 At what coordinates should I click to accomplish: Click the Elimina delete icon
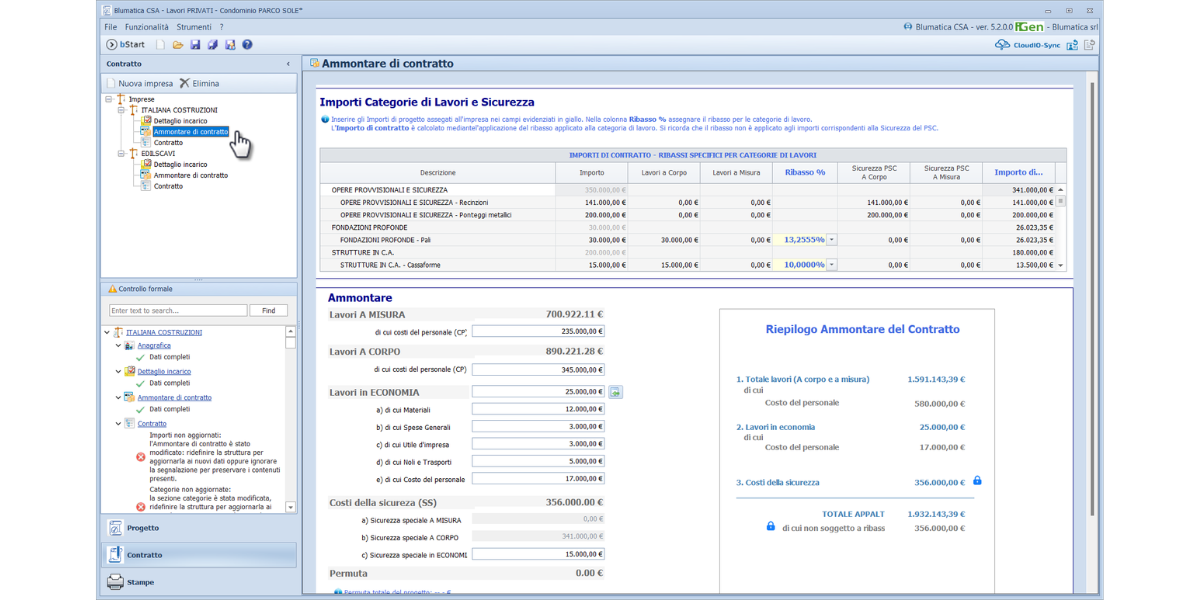click(184, 83)
